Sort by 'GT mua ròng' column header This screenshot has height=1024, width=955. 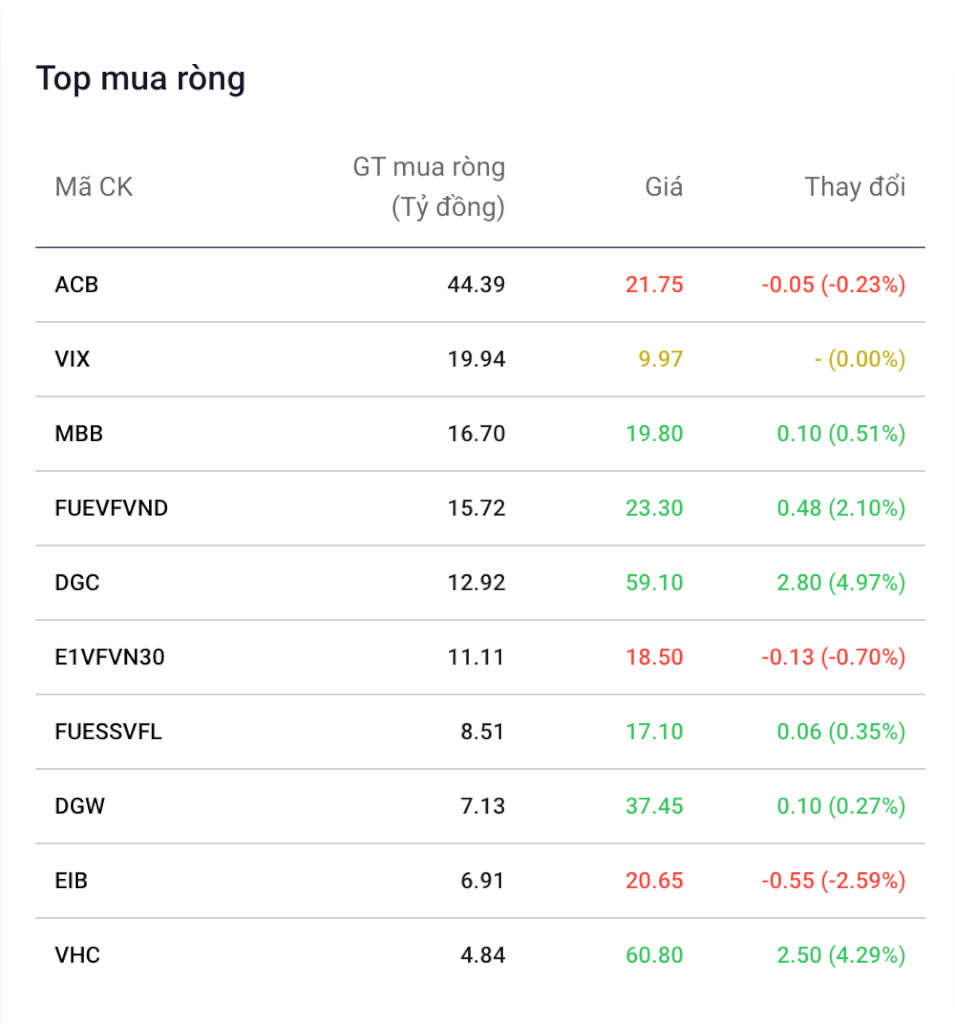[x=429, y=187]
